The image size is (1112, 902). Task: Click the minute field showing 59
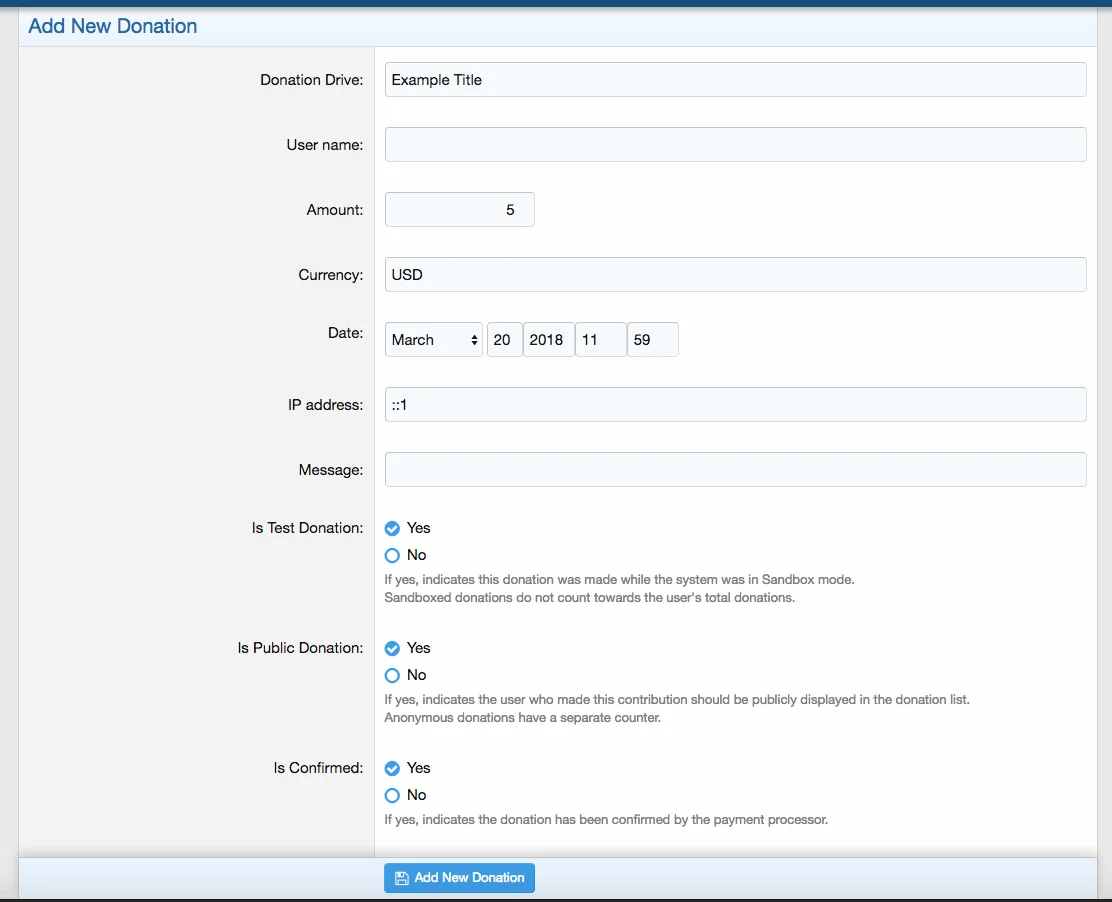(652, 340)
